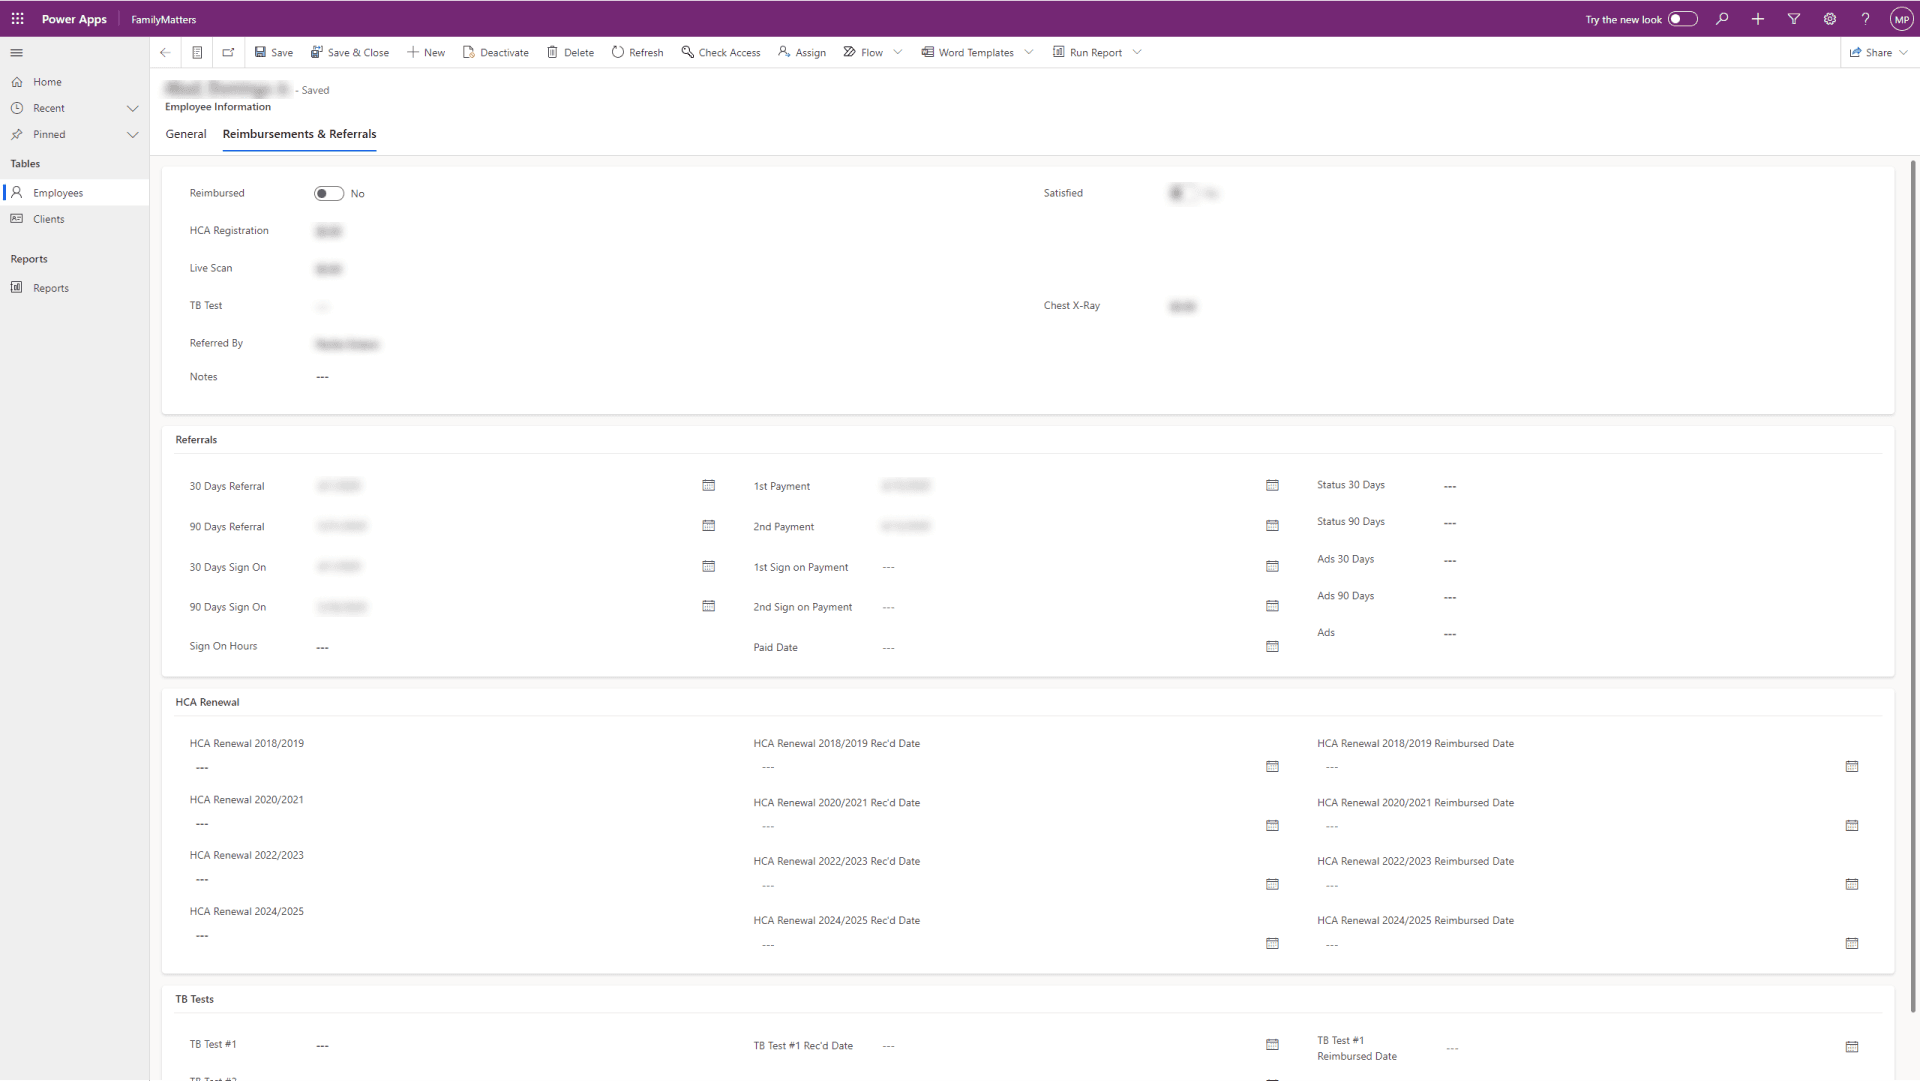Open the Power Apps waffle menu
Screen dimensions: 1920x1081
17,19
